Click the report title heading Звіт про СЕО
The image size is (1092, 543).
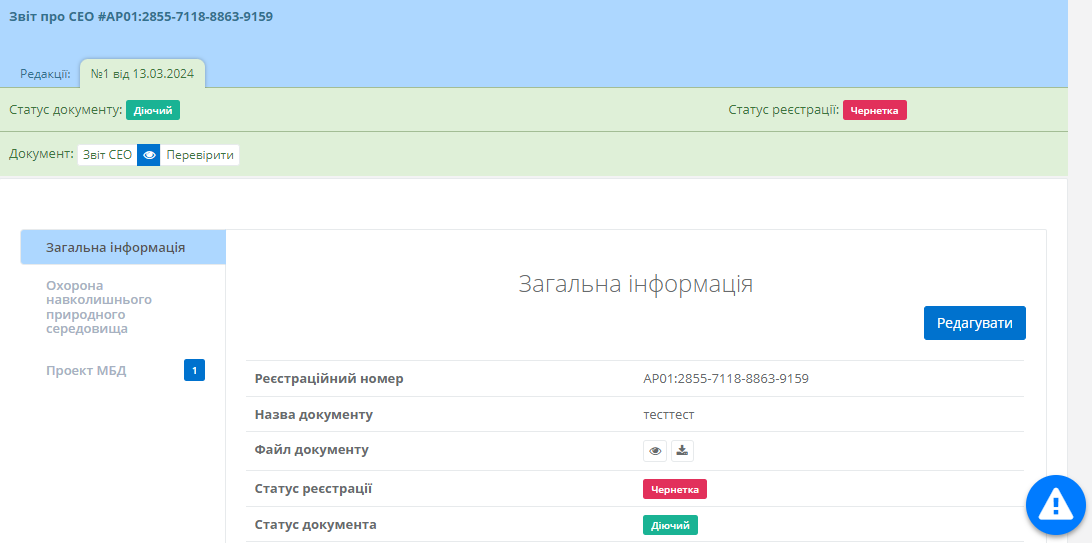point(141,17)
